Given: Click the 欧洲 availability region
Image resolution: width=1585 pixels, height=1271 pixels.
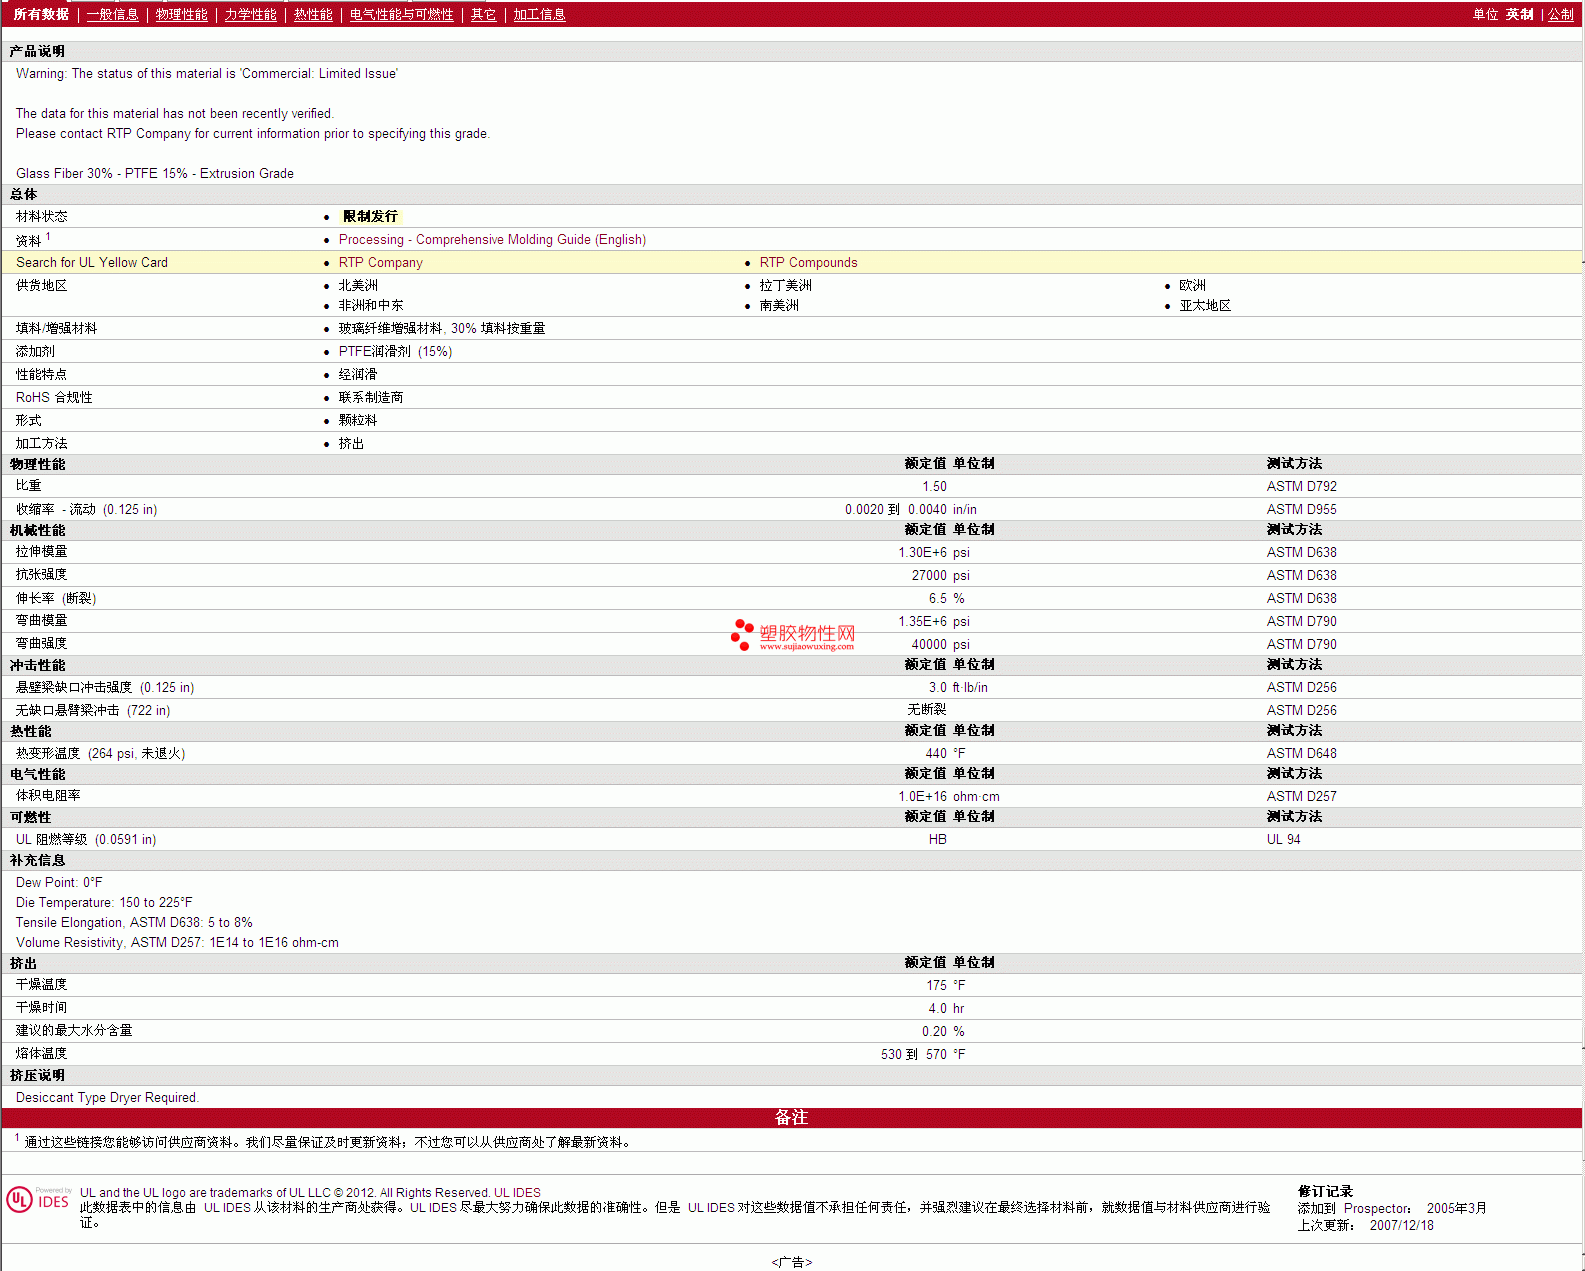Looking at the screenshot, I should (x=1192, y=285).
